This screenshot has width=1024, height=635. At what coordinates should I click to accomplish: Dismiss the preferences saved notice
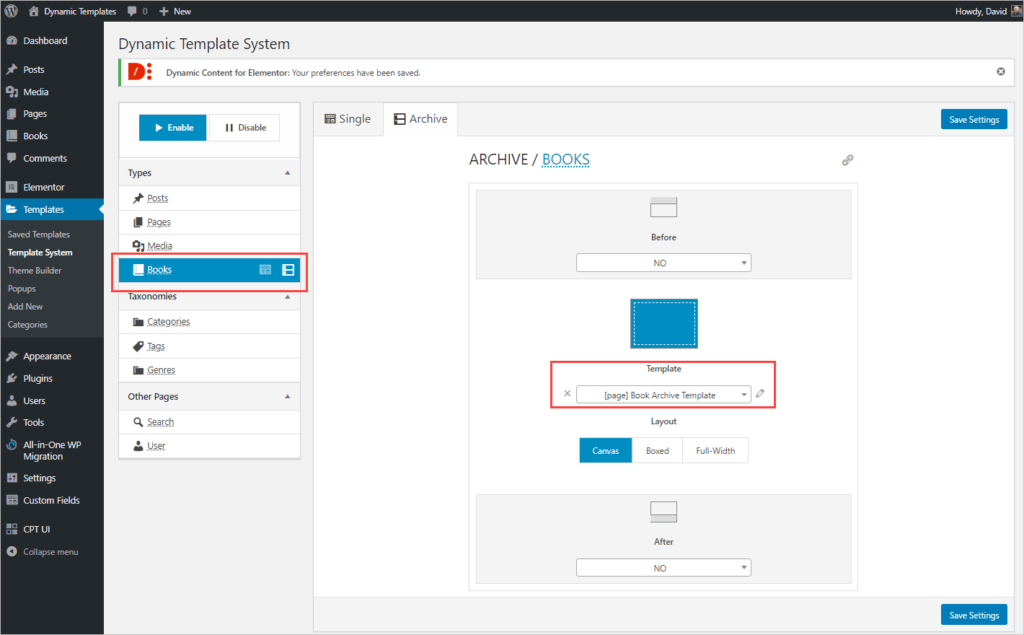(x=1000, y=72)
